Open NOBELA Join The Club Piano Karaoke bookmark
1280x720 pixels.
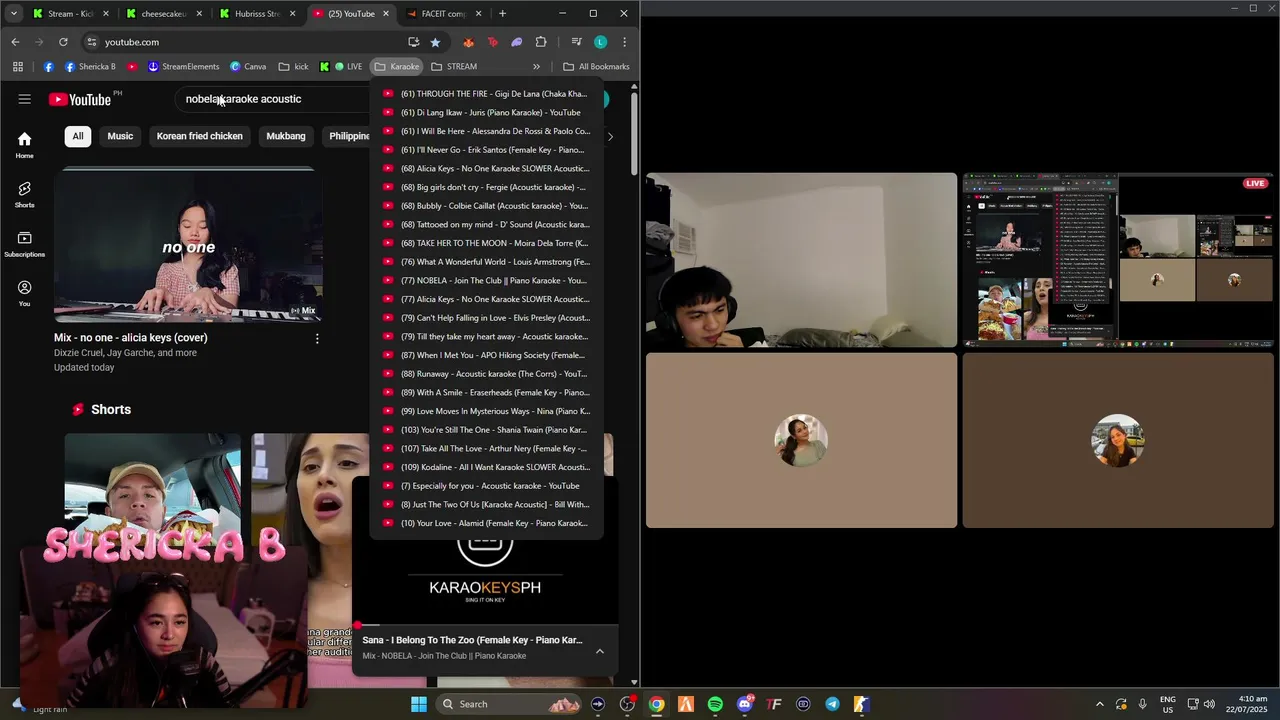(x=487, y=281)
